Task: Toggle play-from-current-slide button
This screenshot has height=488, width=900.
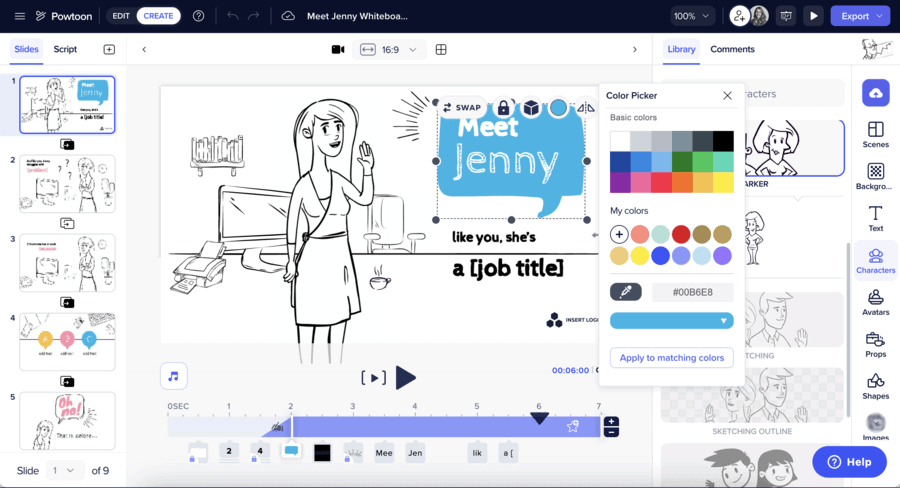Action: (x=373, y=378)
